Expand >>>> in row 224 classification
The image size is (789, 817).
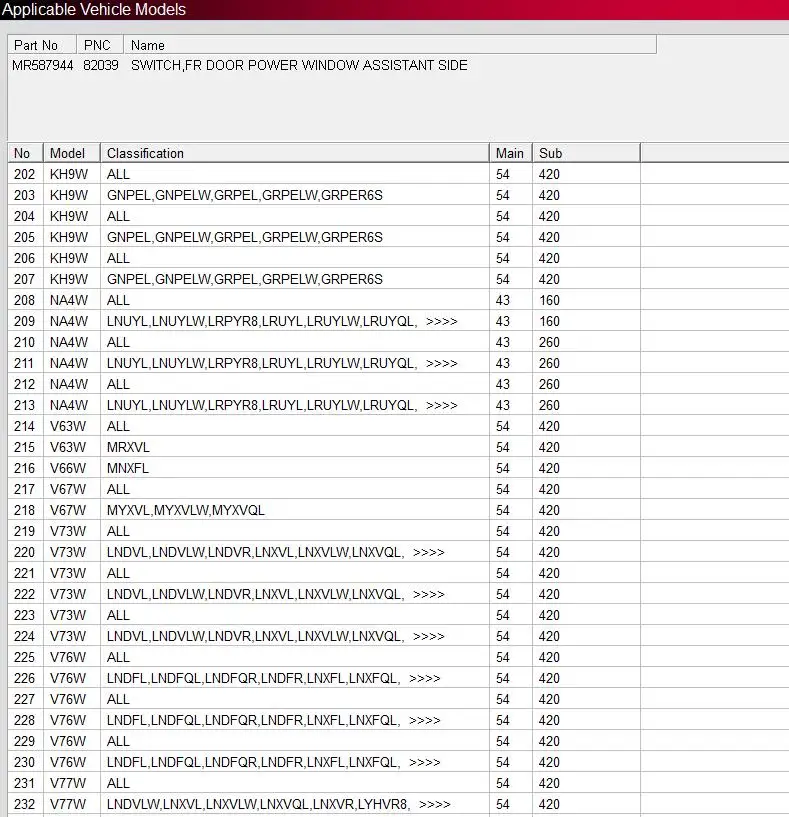(428, 636)
